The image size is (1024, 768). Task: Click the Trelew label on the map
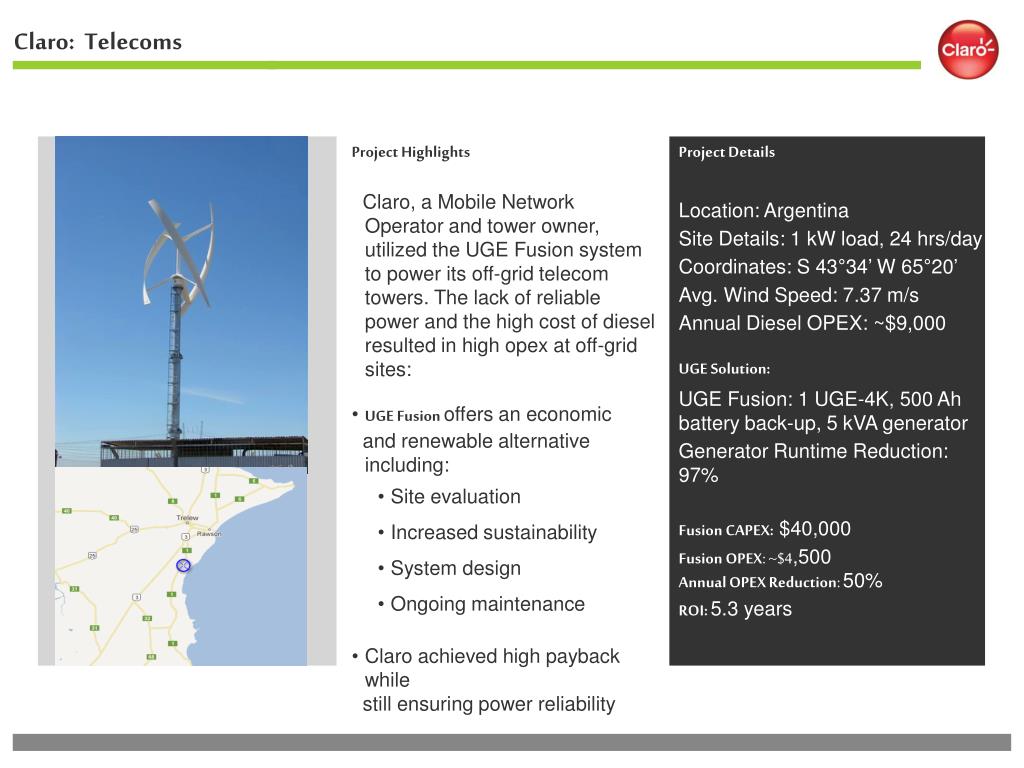coord(187,517)
